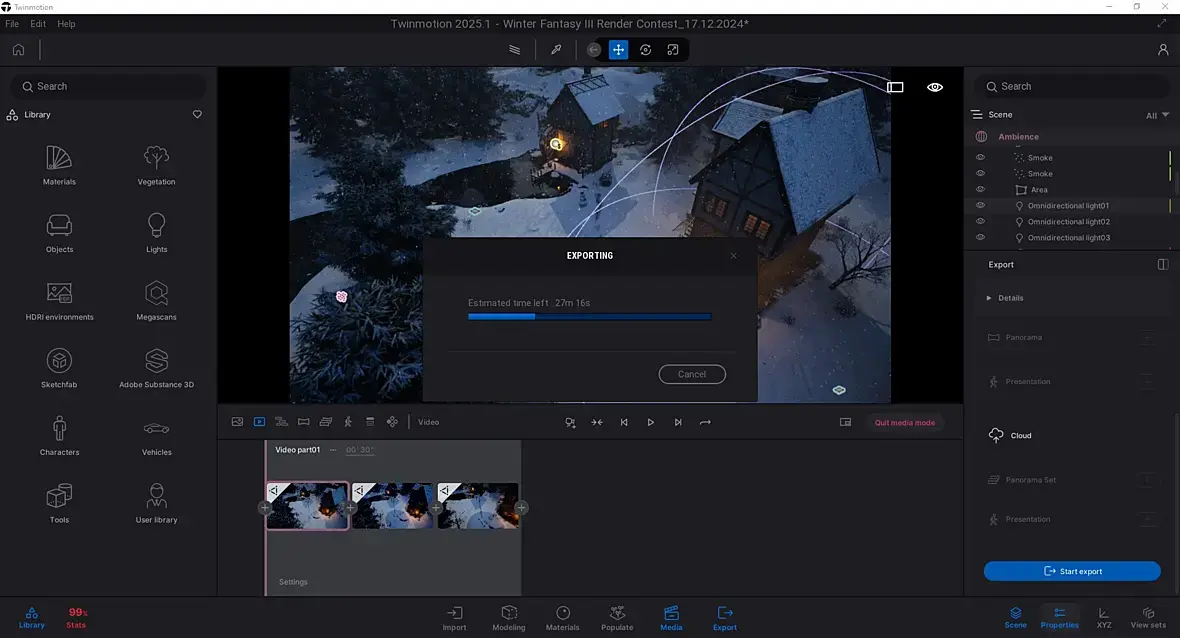
Task: Click the home icon in toolbar
Action: point(18,49)
